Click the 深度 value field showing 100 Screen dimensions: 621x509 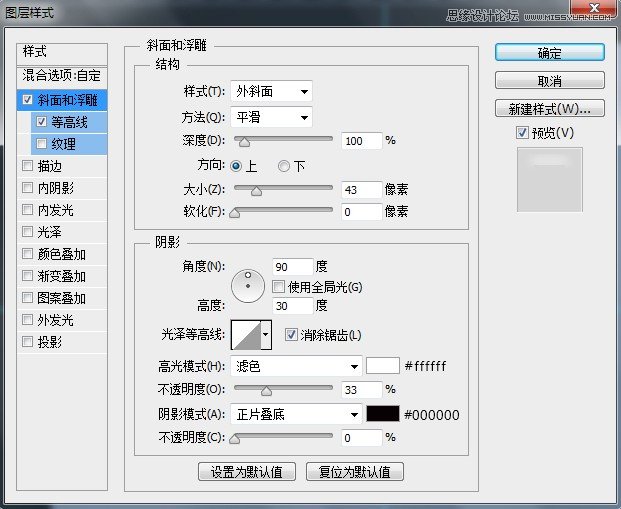[x=362, y=141]
